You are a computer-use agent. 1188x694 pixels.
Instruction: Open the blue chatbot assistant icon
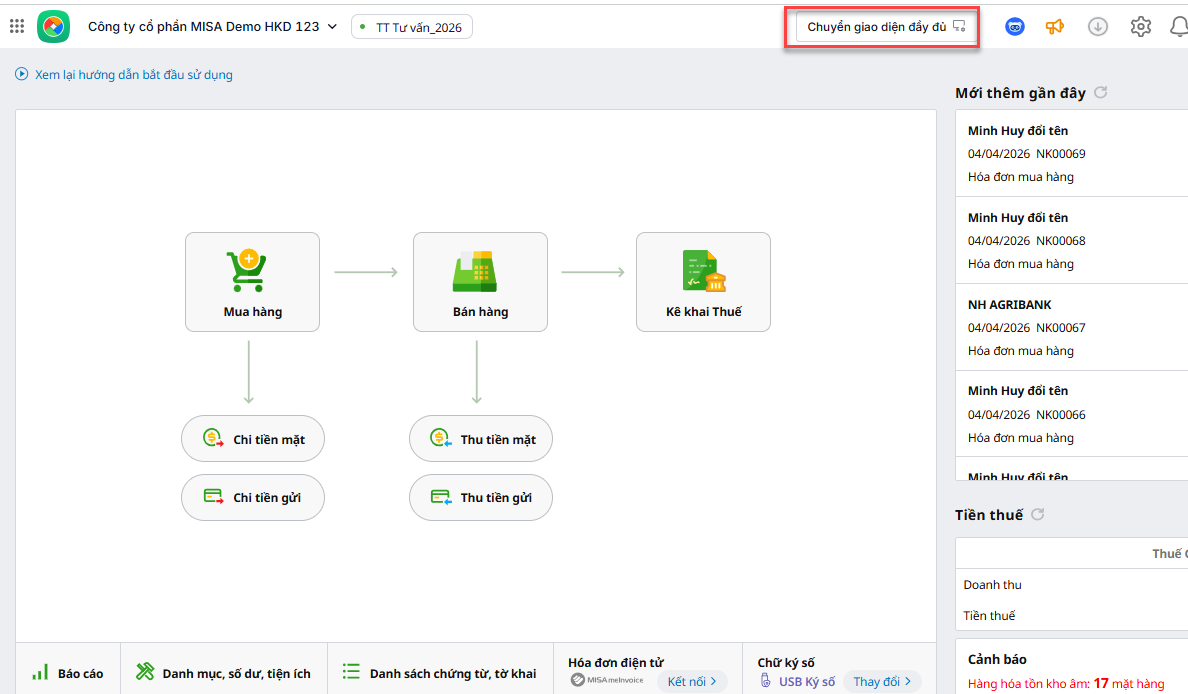[1015, 27]
